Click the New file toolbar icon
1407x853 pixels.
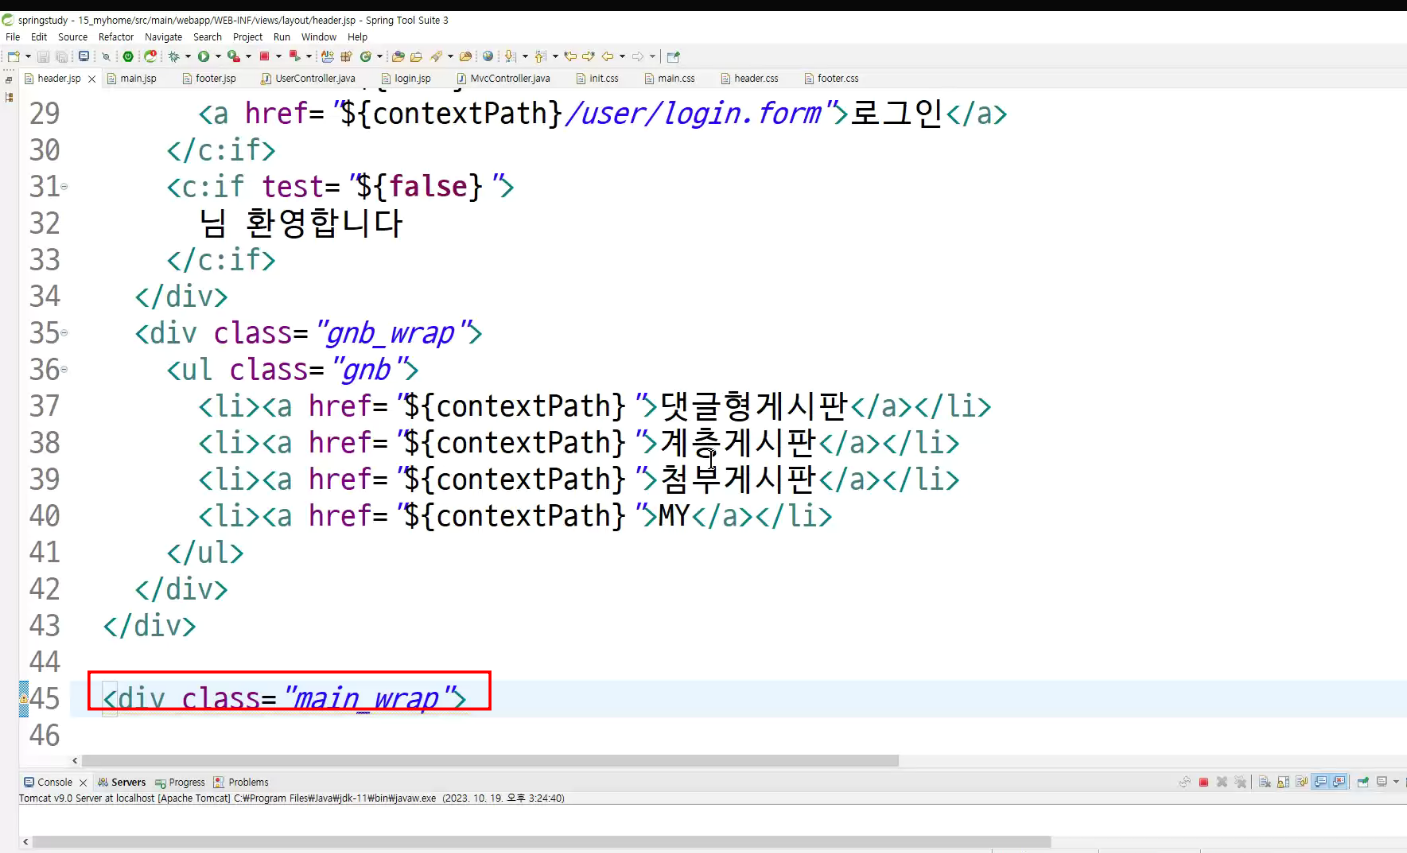(x=12, y=56)
